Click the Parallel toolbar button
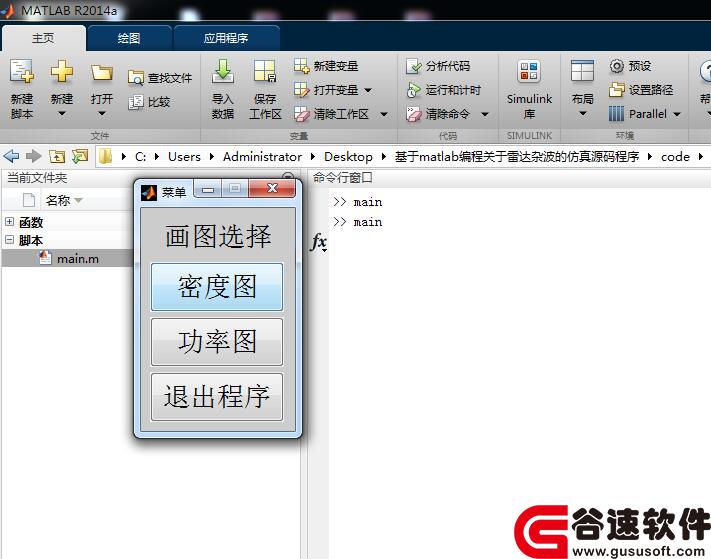 pos(638,114)
